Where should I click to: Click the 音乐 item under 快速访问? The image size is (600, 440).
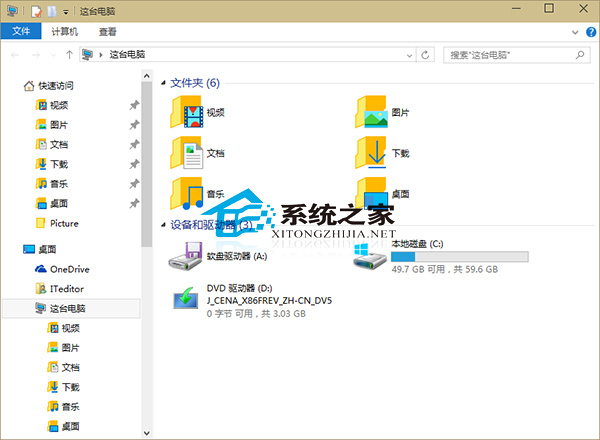52,184
